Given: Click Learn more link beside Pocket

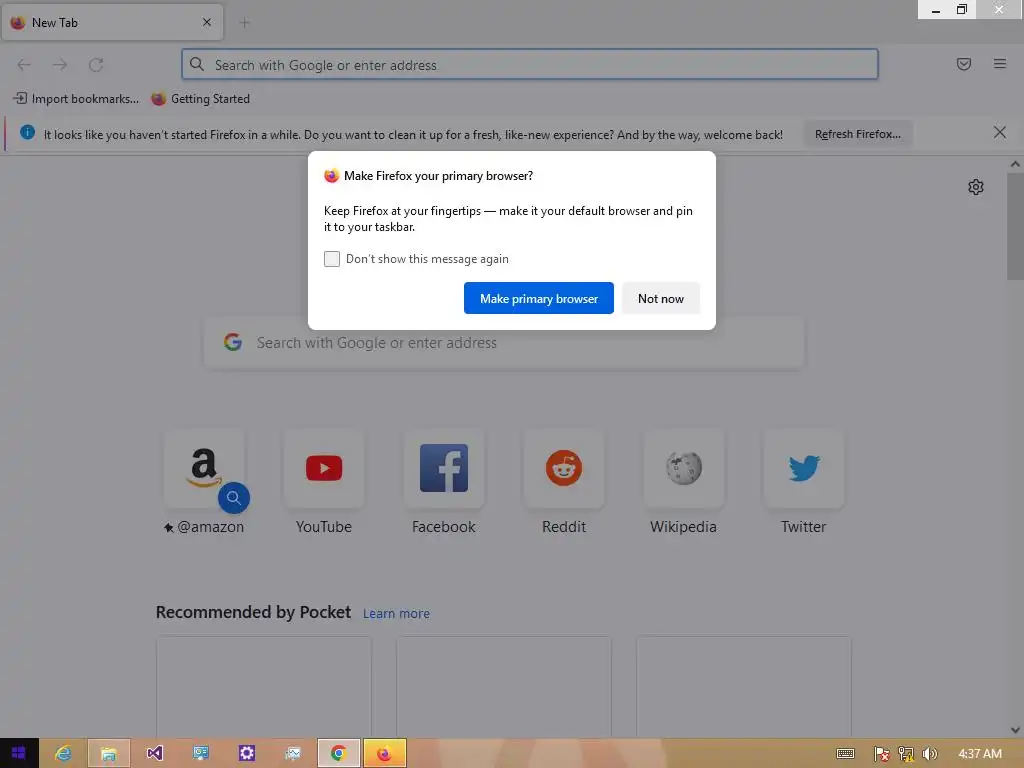Looking at the screenshot, I should 396,614.
